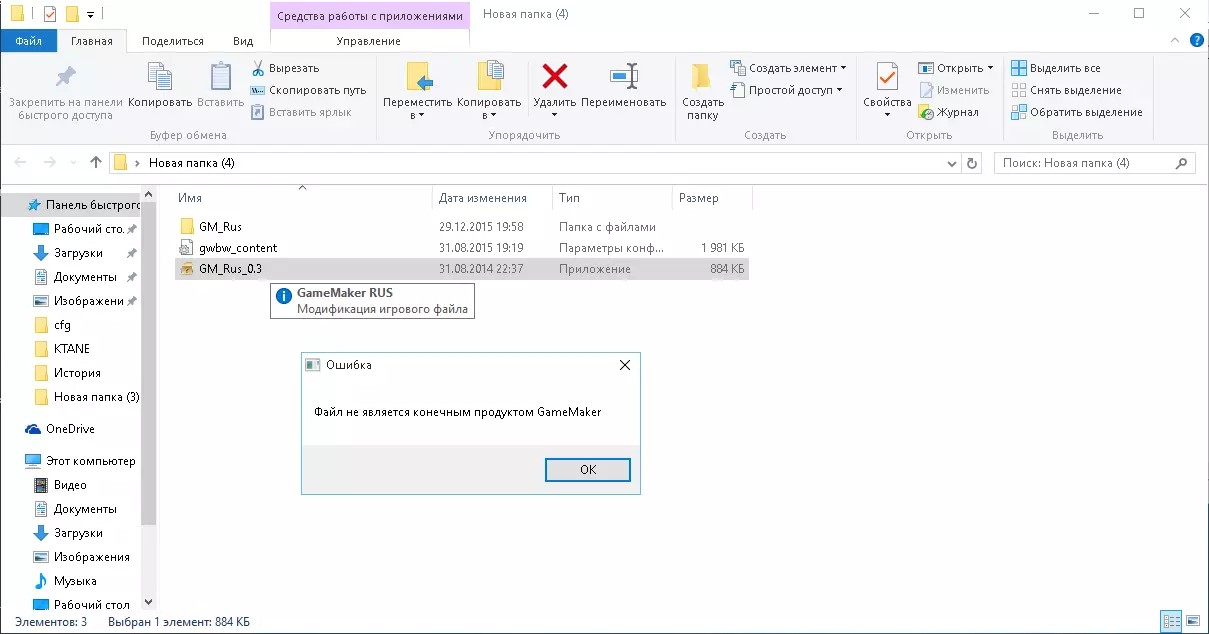Click the Изменить edit command
1209x634 pixels.
953,90
